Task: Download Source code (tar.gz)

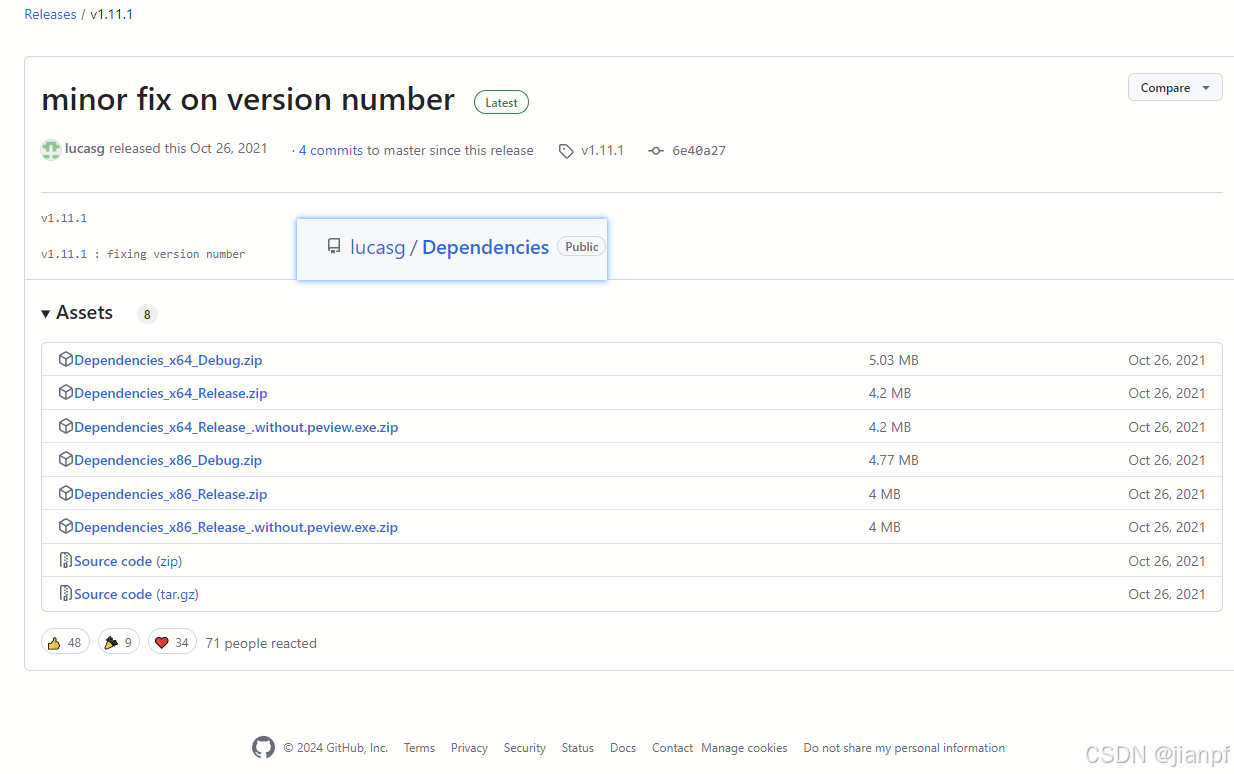Action: (136, 594)
